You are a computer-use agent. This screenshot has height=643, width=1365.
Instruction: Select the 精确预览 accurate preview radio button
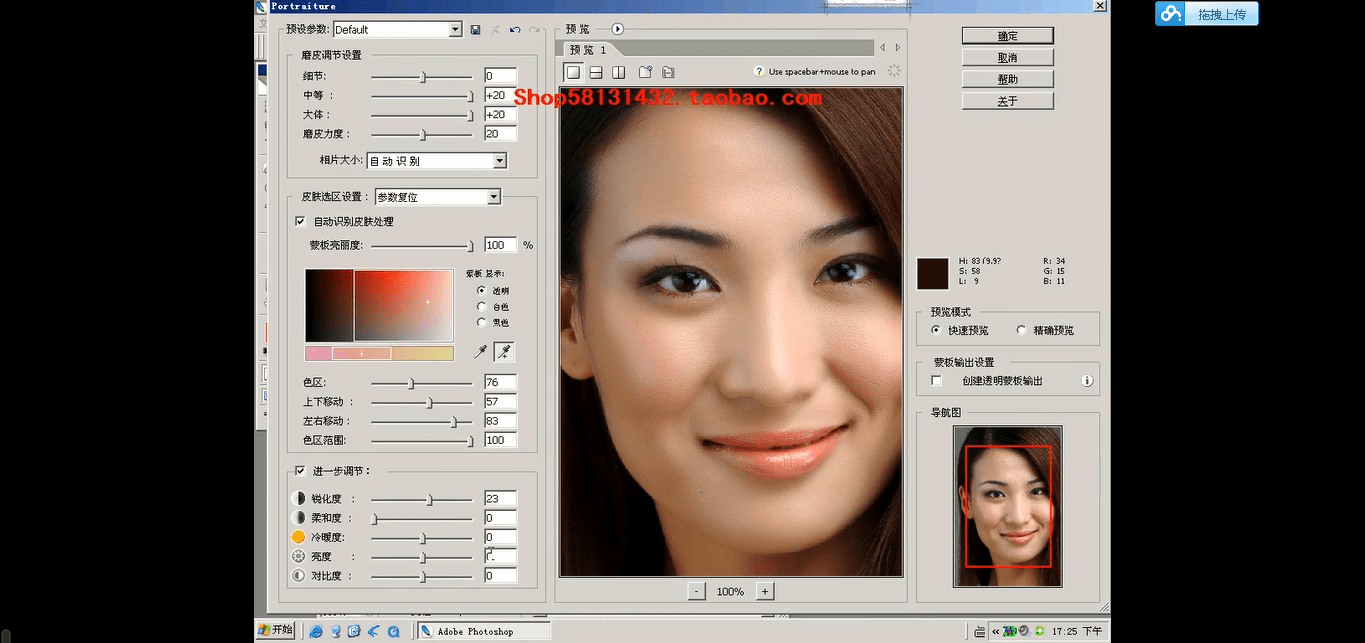tap(1021, 330)
